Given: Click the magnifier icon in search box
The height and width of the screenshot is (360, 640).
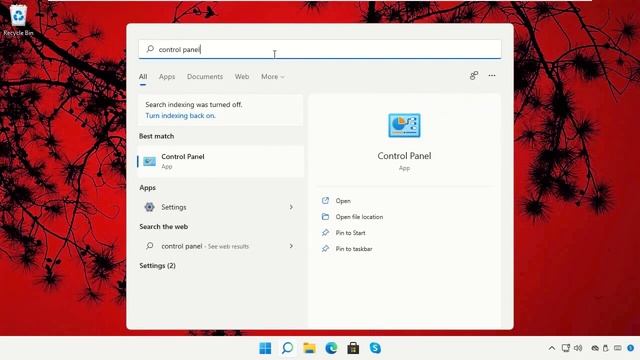Looking at the screenshot, I should pyautogui.click(x=150, y=49).
